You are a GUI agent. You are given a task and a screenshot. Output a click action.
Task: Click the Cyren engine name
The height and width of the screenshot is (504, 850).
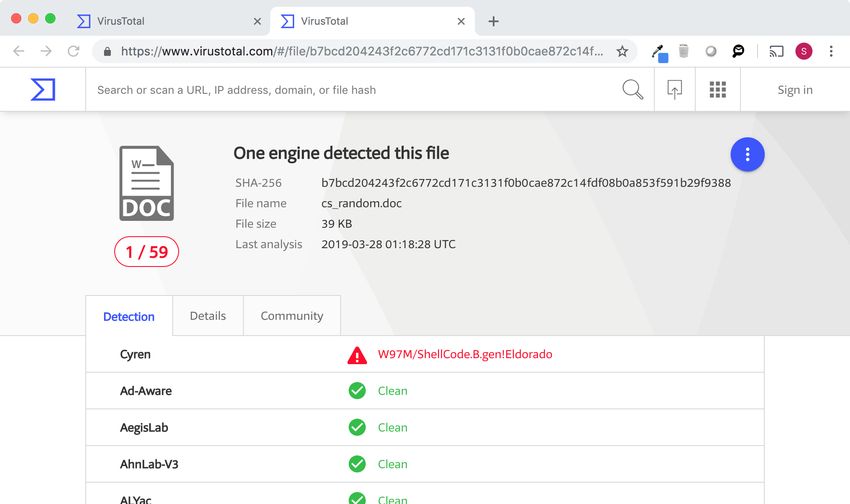click(135, 354)
